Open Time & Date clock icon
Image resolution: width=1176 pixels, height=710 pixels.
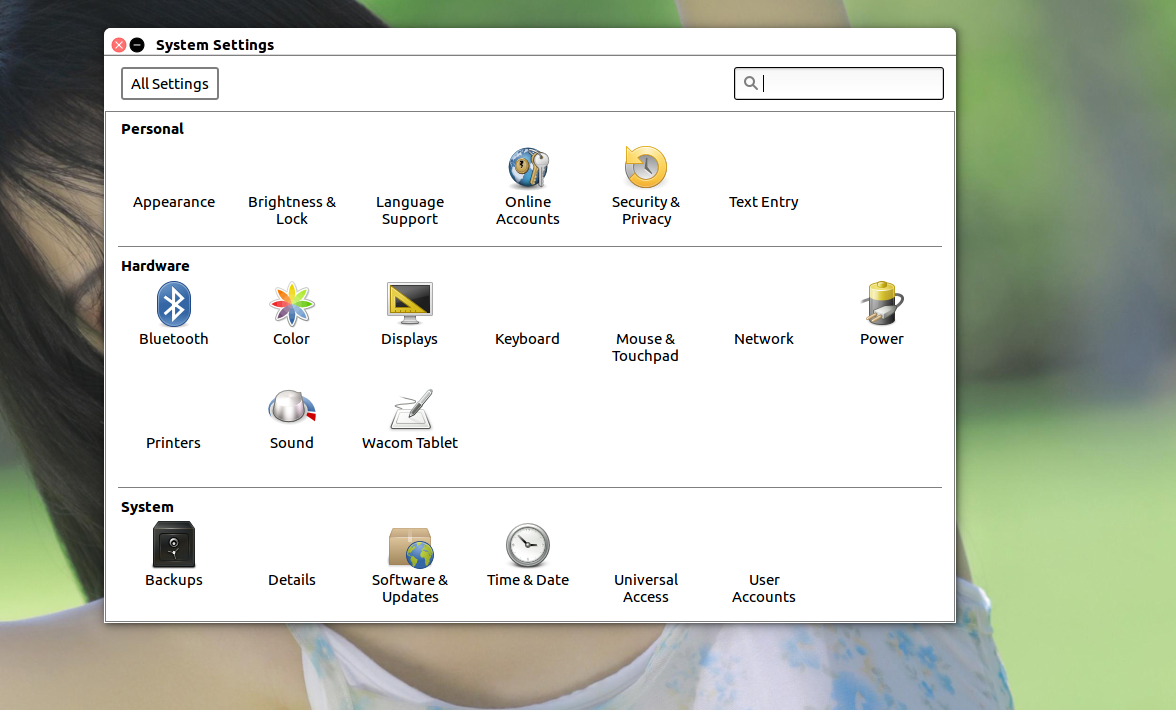(x=528, y=546)
